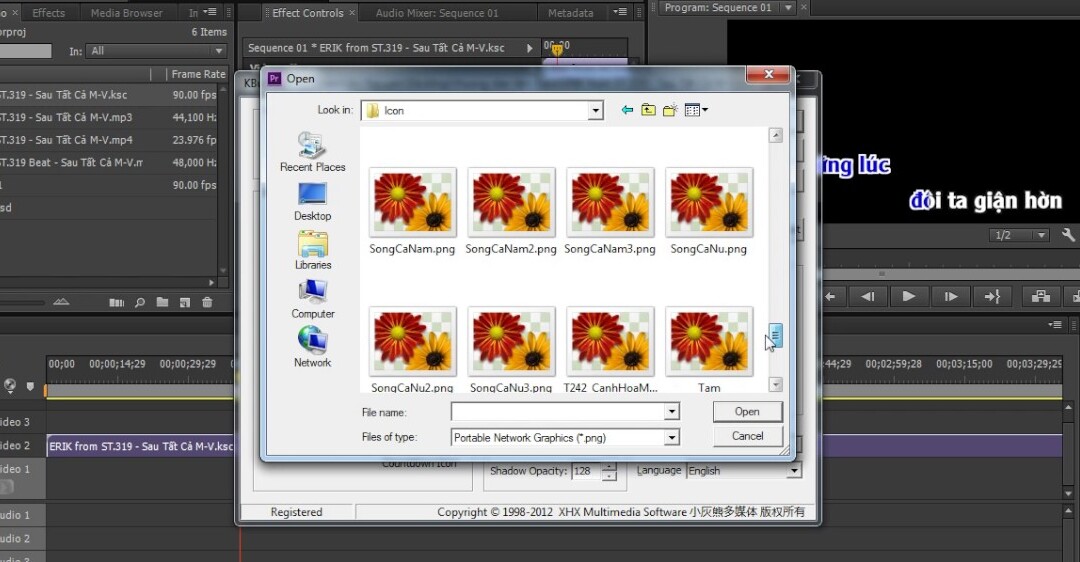
Task: Select Libraries in places sidebar
Action: (x=313, y=251)
